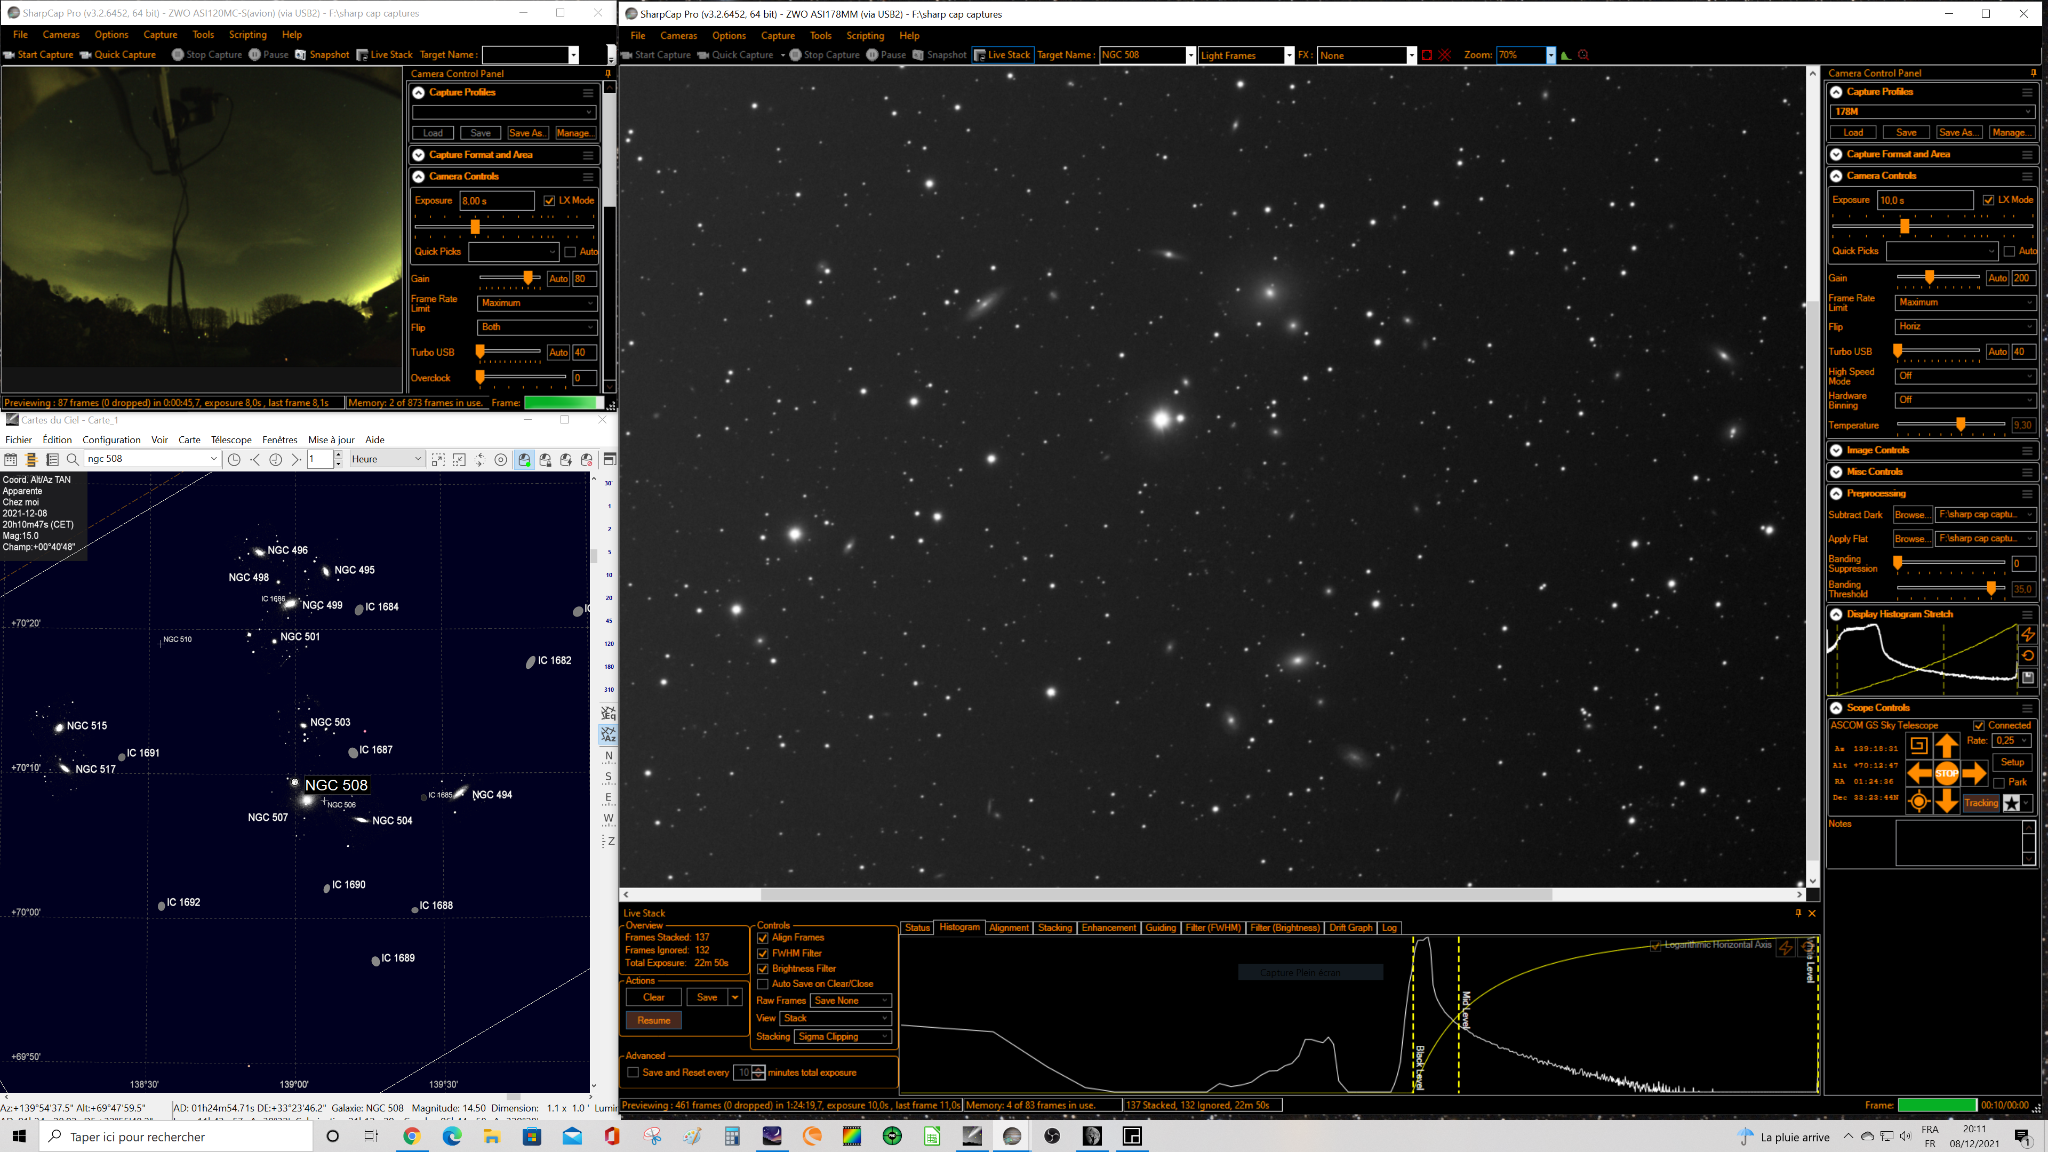
Task: Click the calendar icon in Cartes du Ciel toolbar
Action: [x=10, y=459]
